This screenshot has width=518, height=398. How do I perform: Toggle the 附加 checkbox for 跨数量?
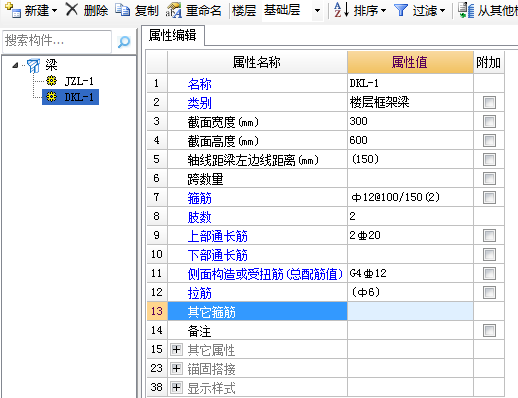coord(489,178)
